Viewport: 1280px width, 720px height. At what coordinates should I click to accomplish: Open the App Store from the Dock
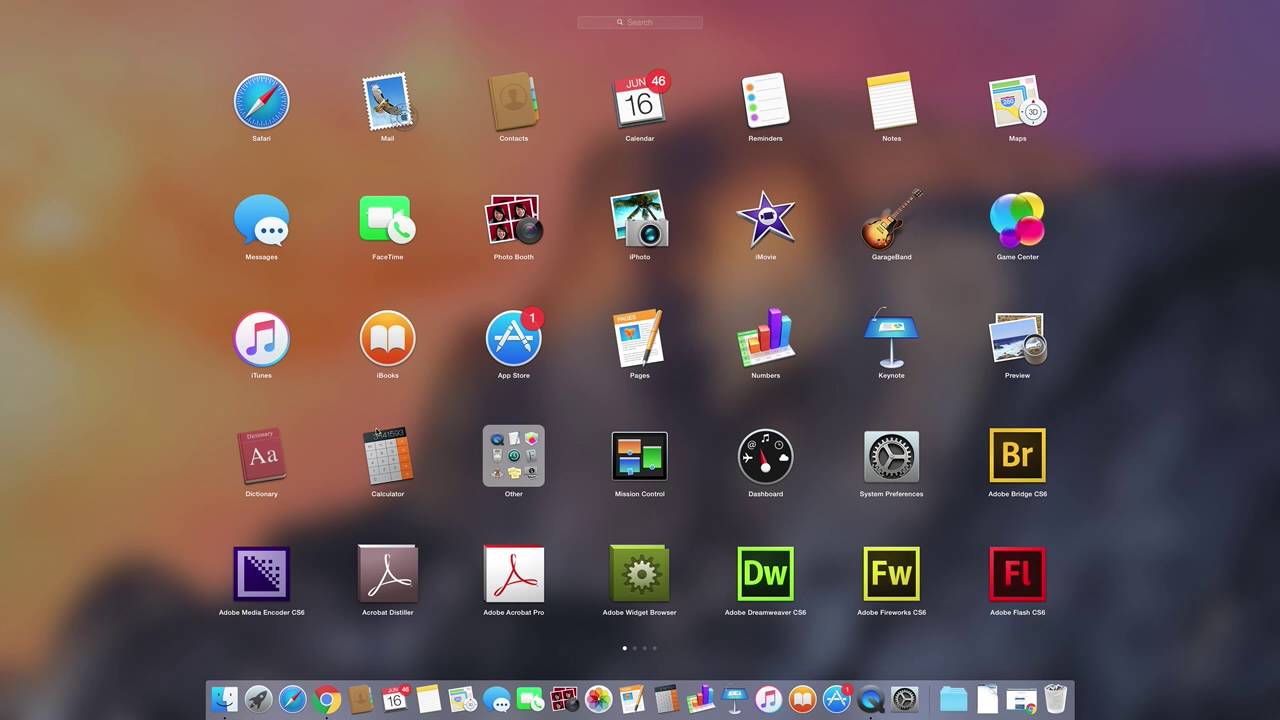point(837,698)
